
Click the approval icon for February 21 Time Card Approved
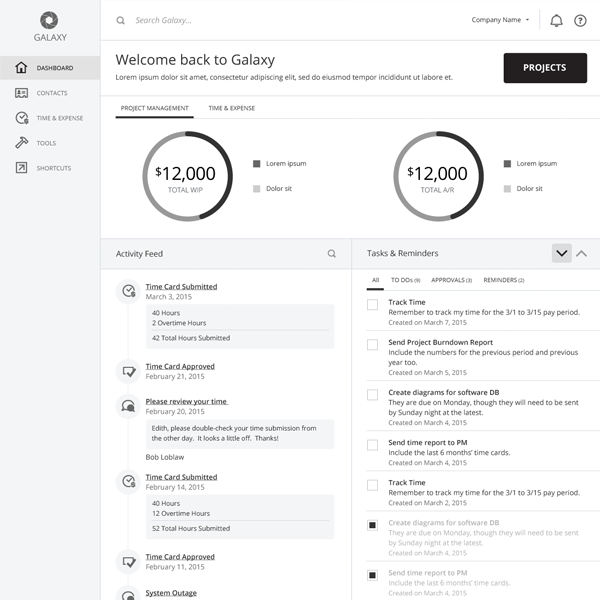coord(129,371)
